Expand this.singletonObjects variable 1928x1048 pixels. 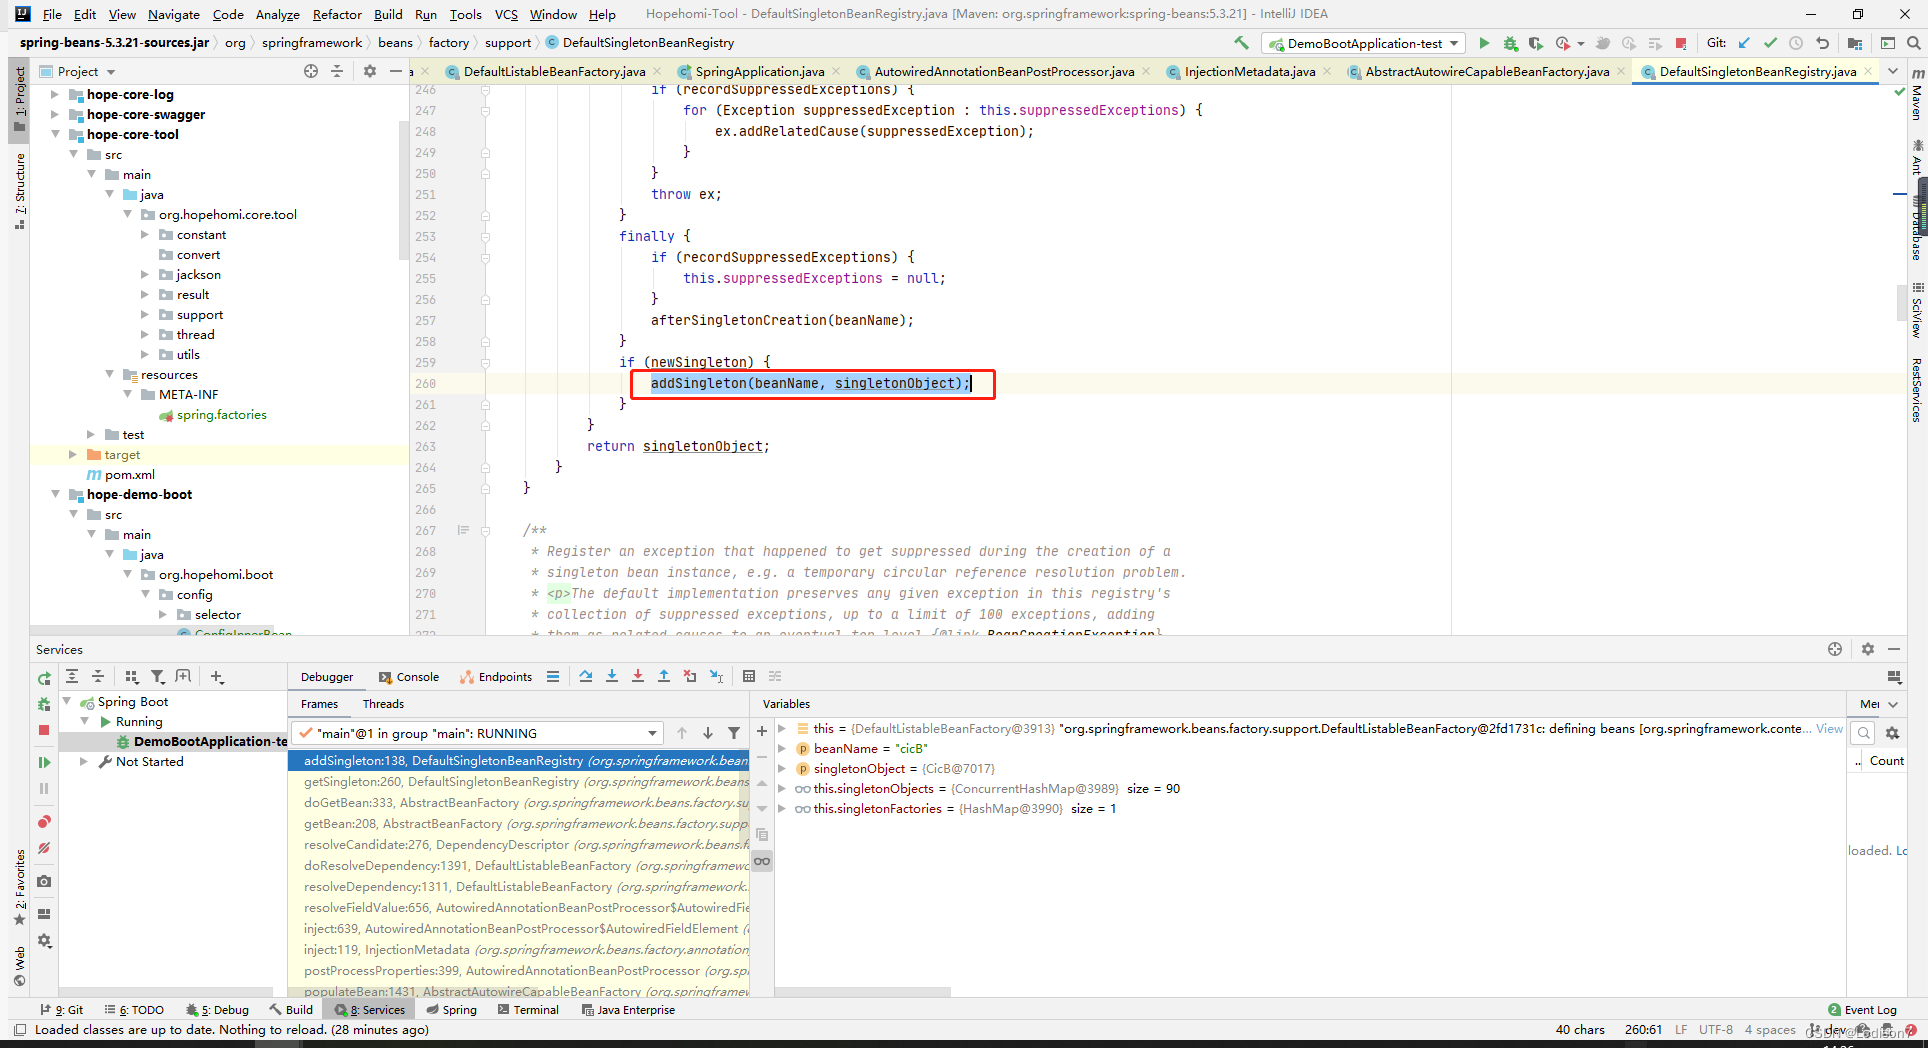(x=783, y=788)
